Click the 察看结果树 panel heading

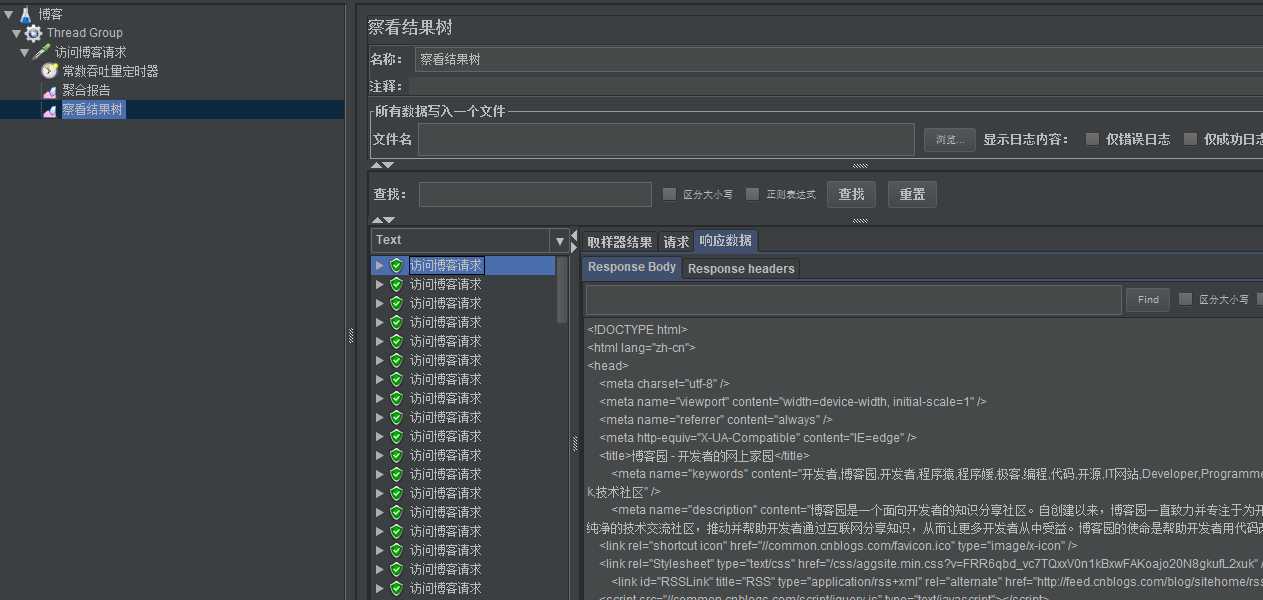coord(410,27)
